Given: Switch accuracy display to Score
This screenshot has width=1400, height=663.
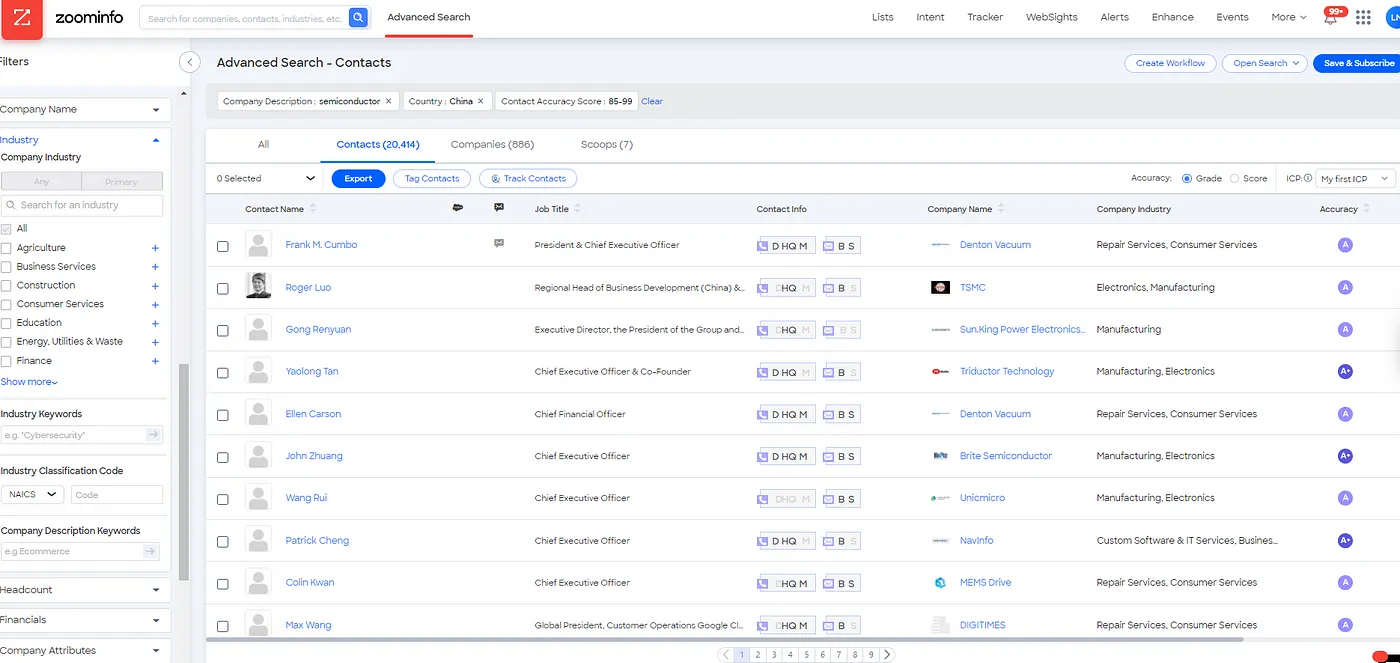Looking at the screenshot, I should pos(1235,178).
